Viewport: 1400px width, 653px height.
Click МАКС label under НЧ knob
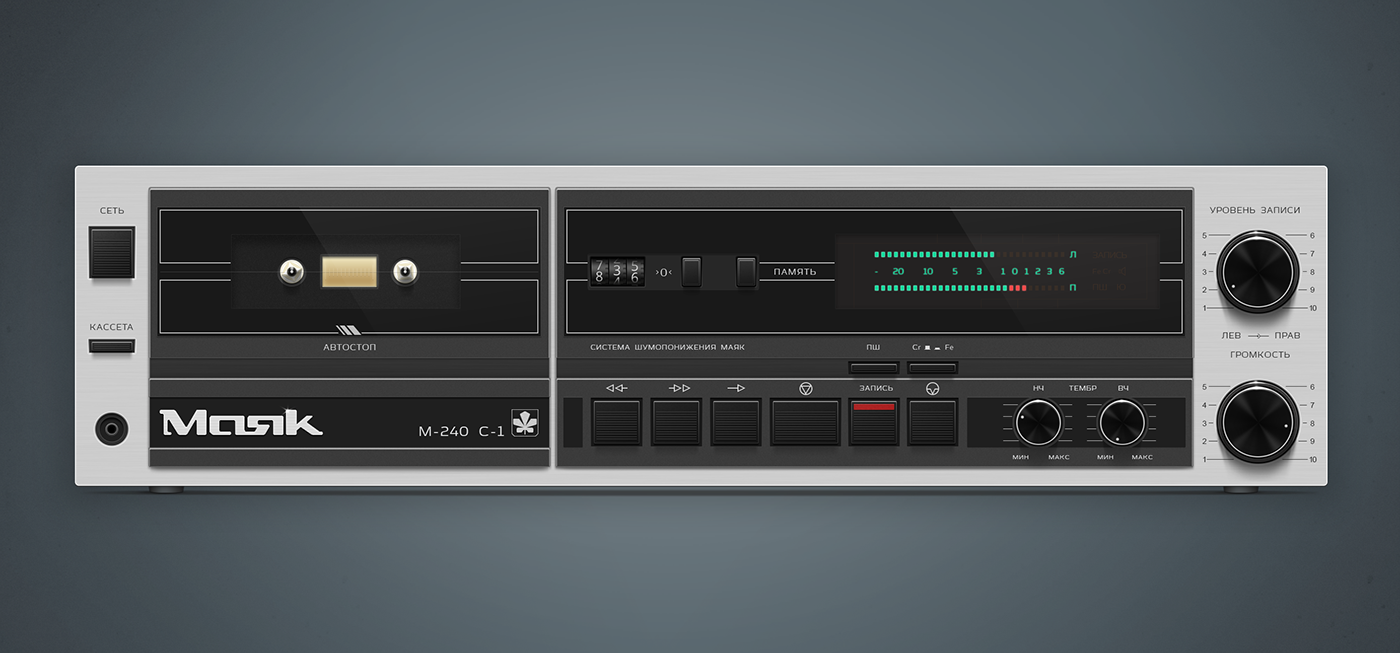[1058, 457]
